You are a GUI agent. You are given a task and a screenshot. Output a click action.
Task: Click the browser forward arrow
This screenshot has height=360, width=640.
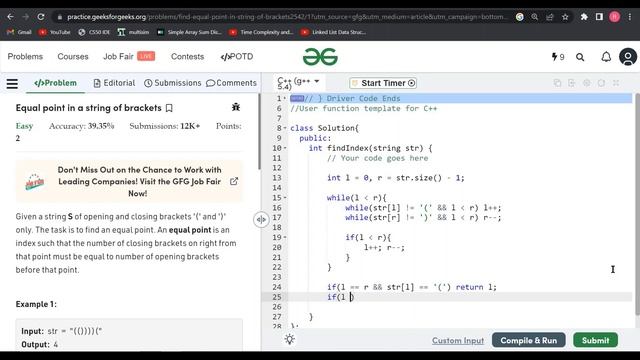point(25,17)
